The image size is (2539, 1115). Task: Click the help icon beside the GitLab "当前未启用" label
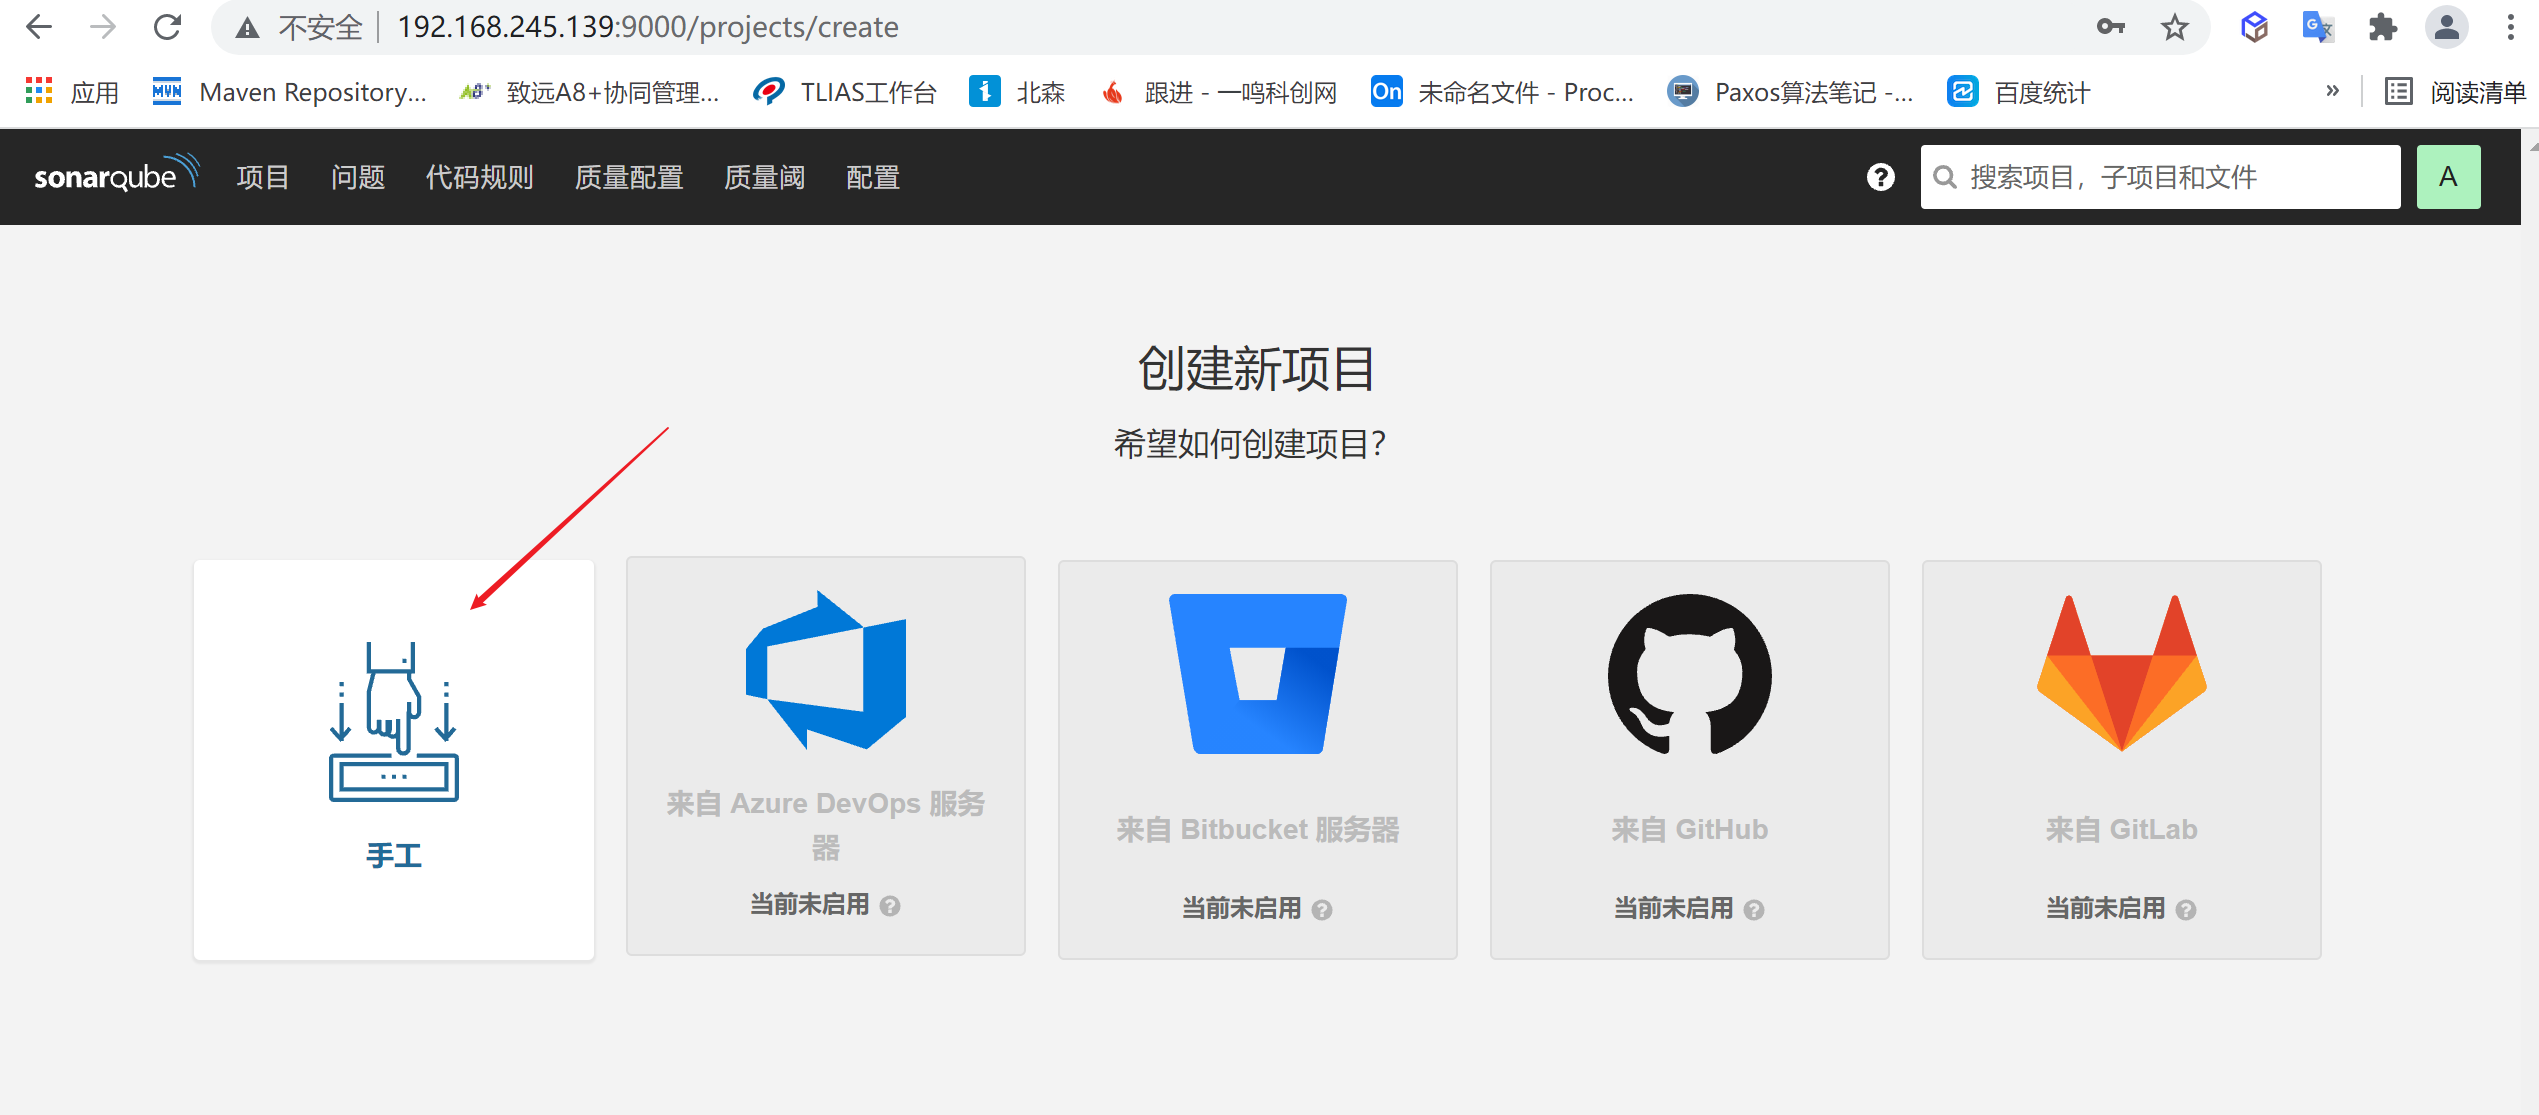(x=2186, y=910)
